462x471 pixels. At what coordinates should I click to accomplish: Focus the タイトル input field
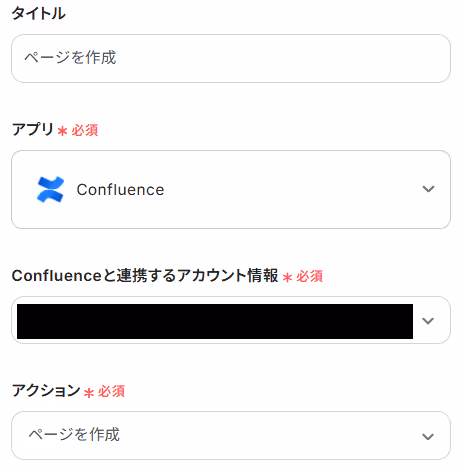tap(231, 58)
